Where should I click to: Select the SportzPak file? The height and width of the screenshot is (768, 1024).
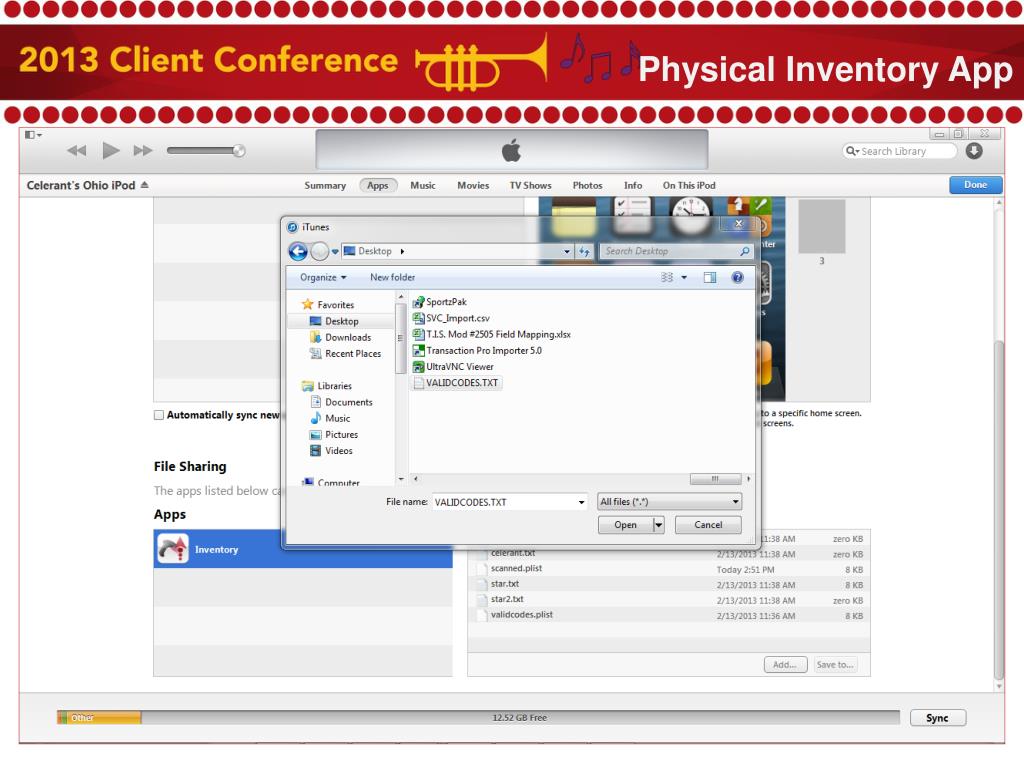[x=440, y=302]
